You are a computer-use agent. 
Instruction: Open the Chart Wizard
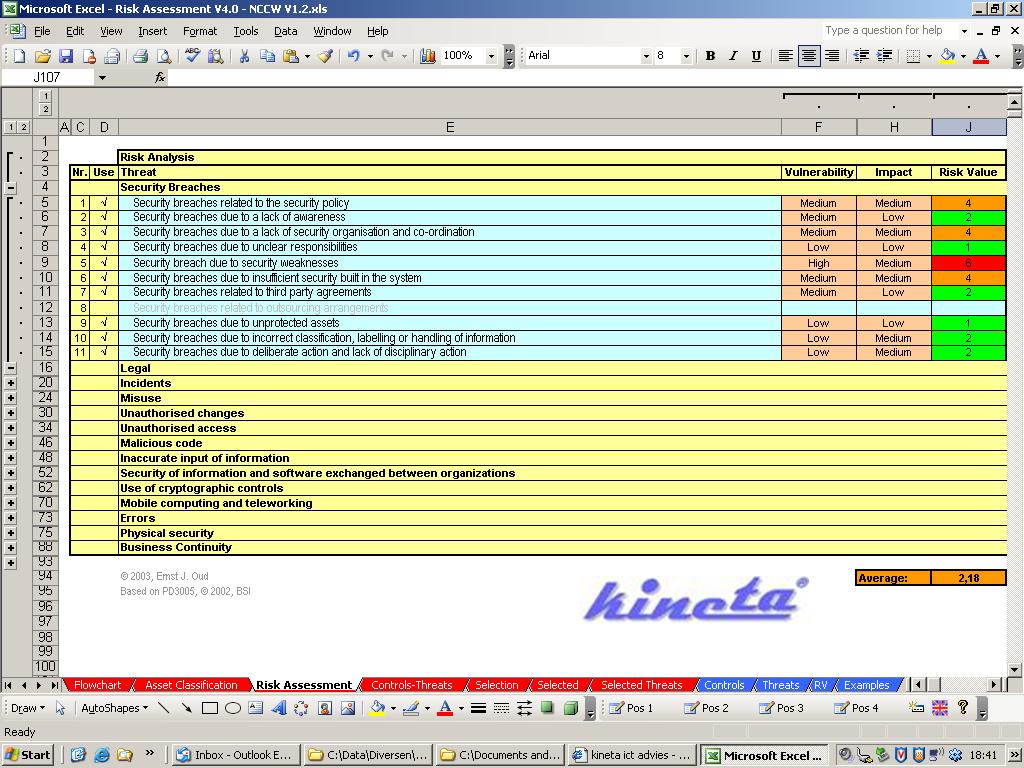pos(428,56)
